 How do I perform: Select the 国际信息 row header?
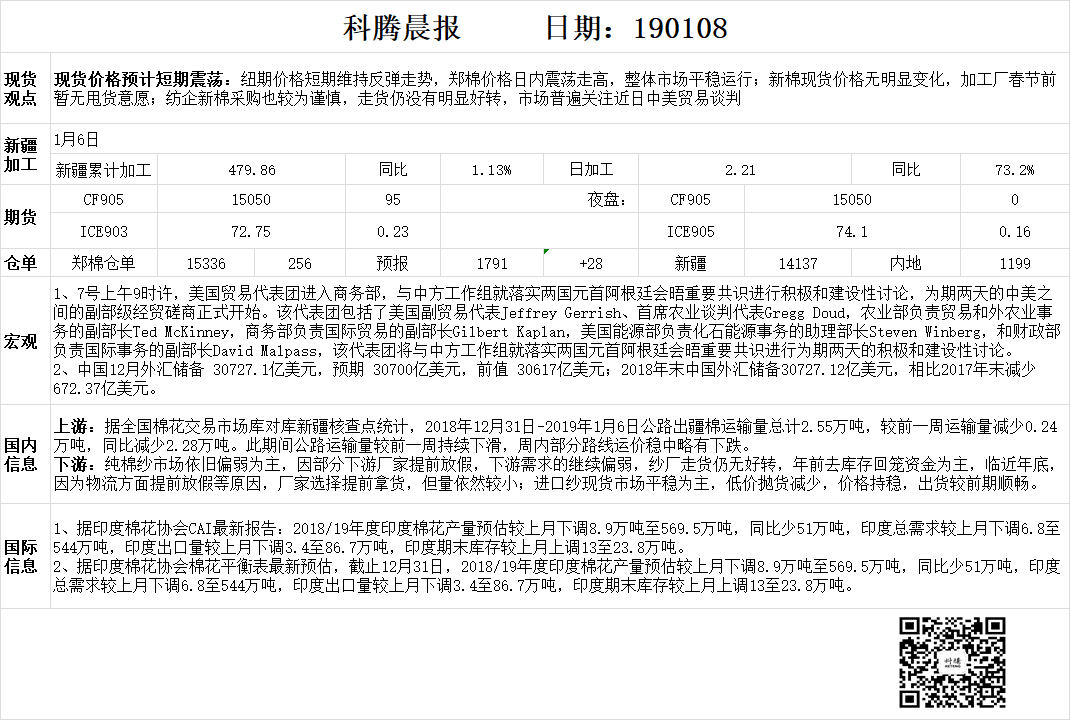pyautogui.click(x=21, y=558)
